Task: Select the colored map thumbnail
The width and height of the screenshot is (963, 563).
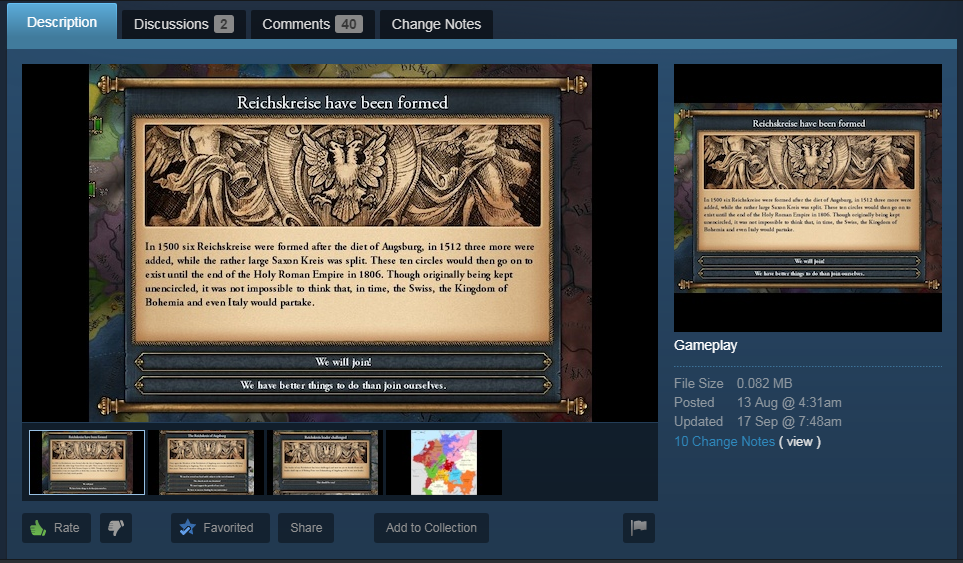Action: pyautogui.click(x=444, y=462)
